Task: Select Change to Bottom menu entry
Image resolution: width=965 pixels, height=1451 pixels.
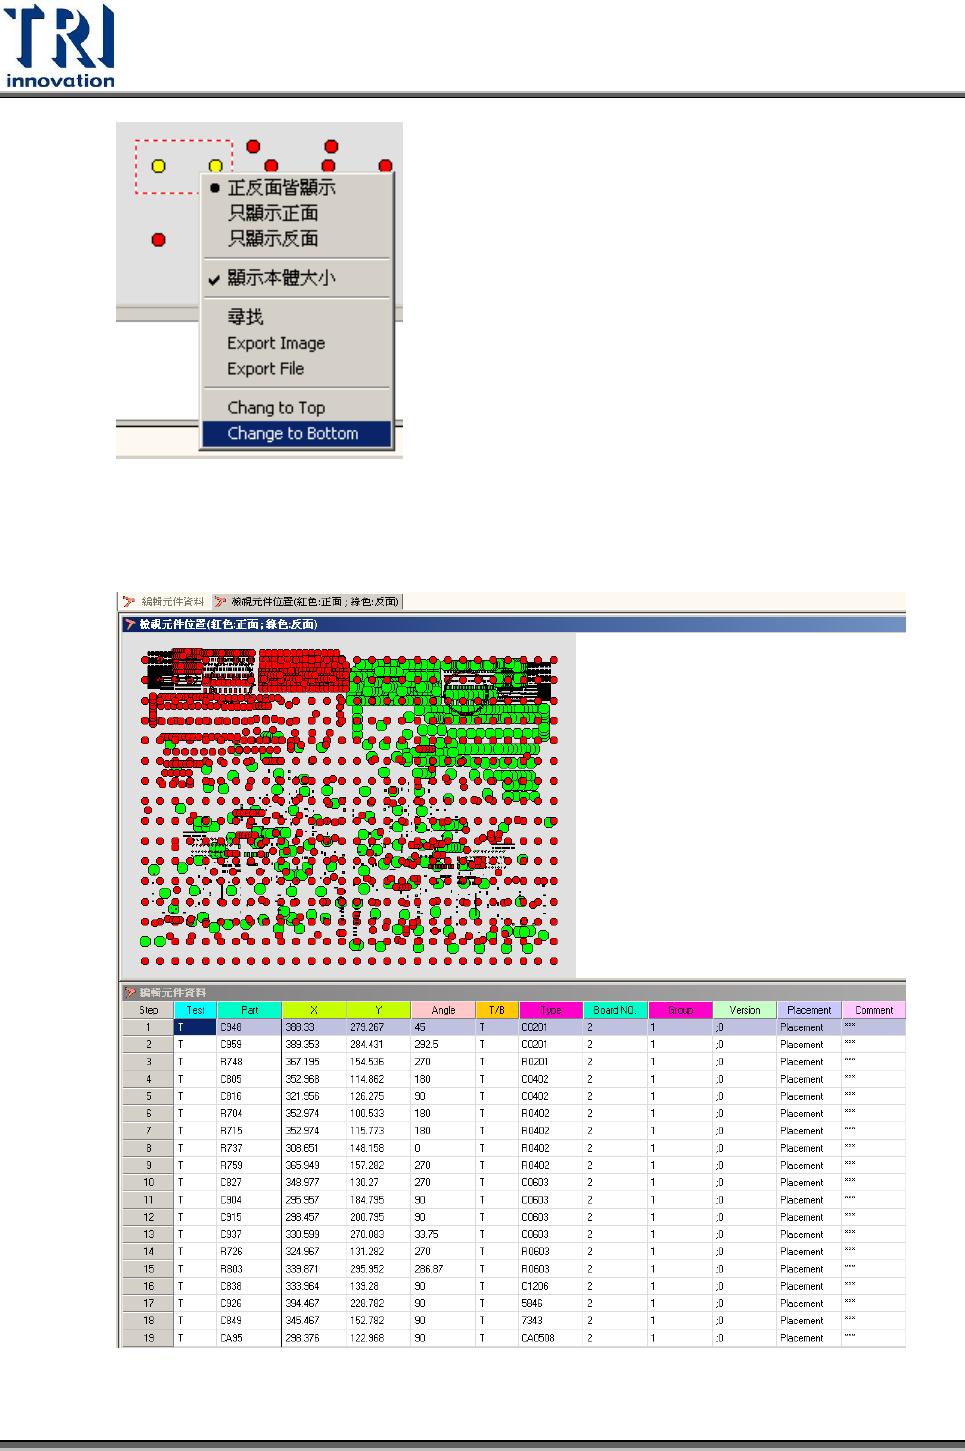Action: [x=296, y=434]
